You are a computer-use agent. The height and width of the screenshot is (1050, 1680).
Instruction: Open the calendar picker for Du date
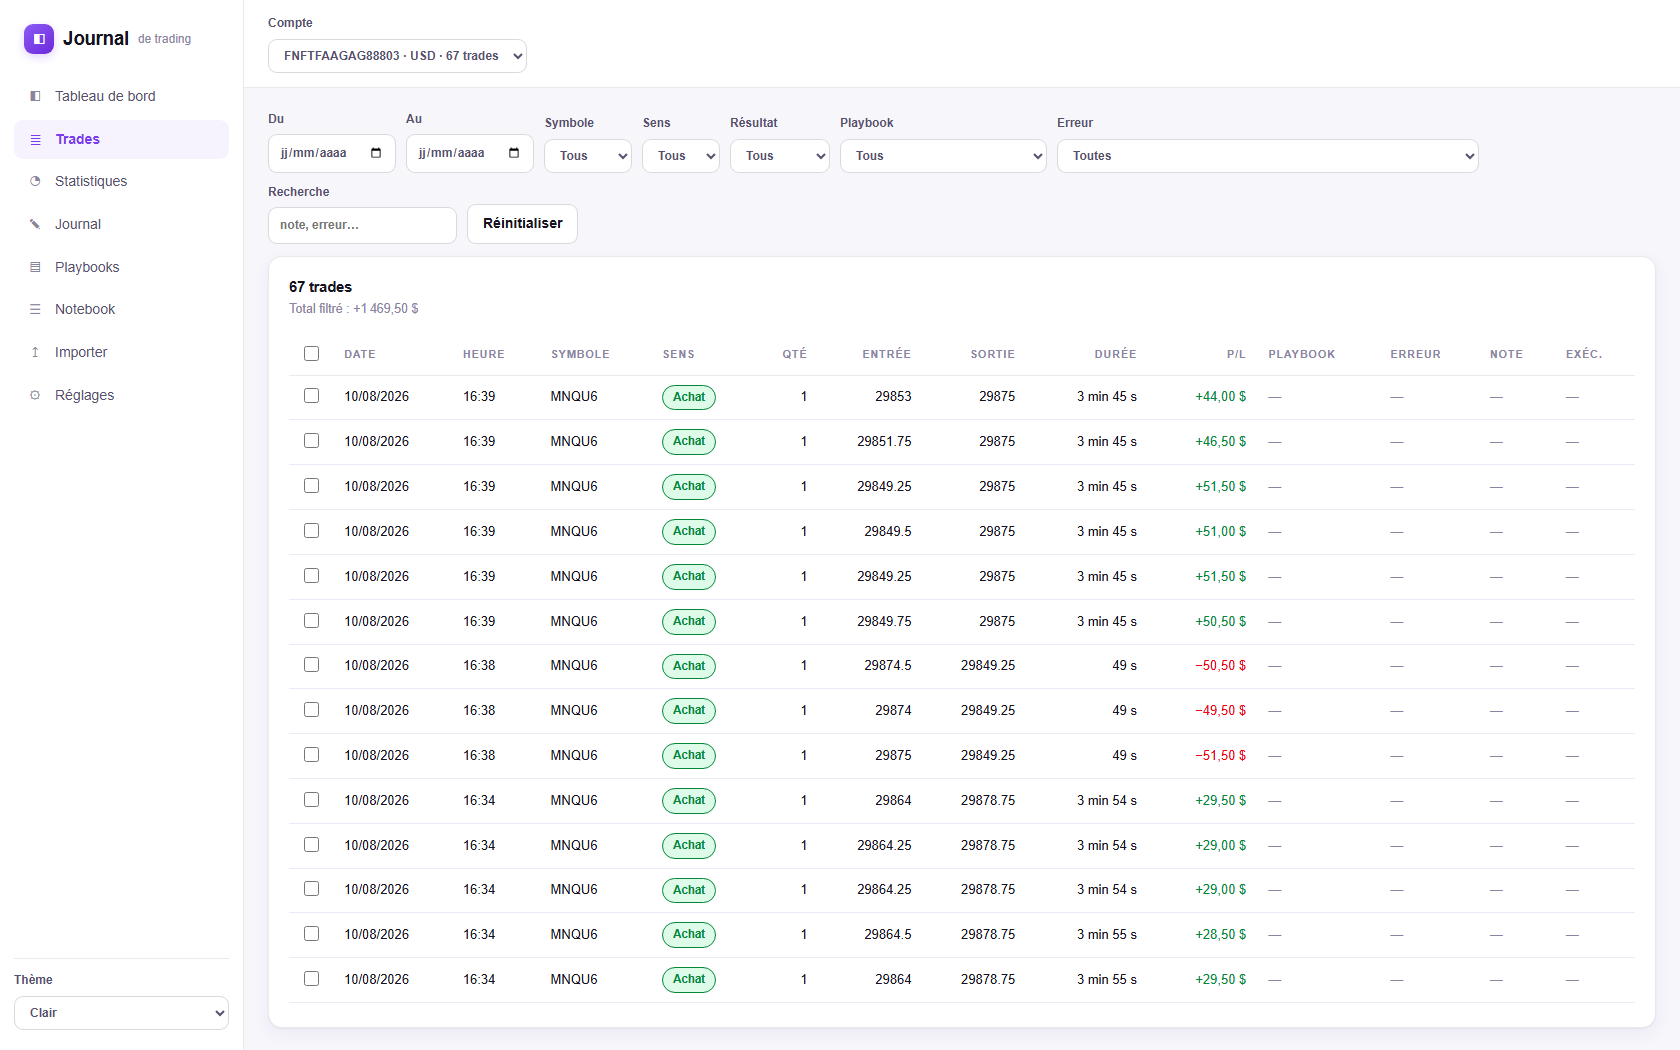[x=376, y=153]
